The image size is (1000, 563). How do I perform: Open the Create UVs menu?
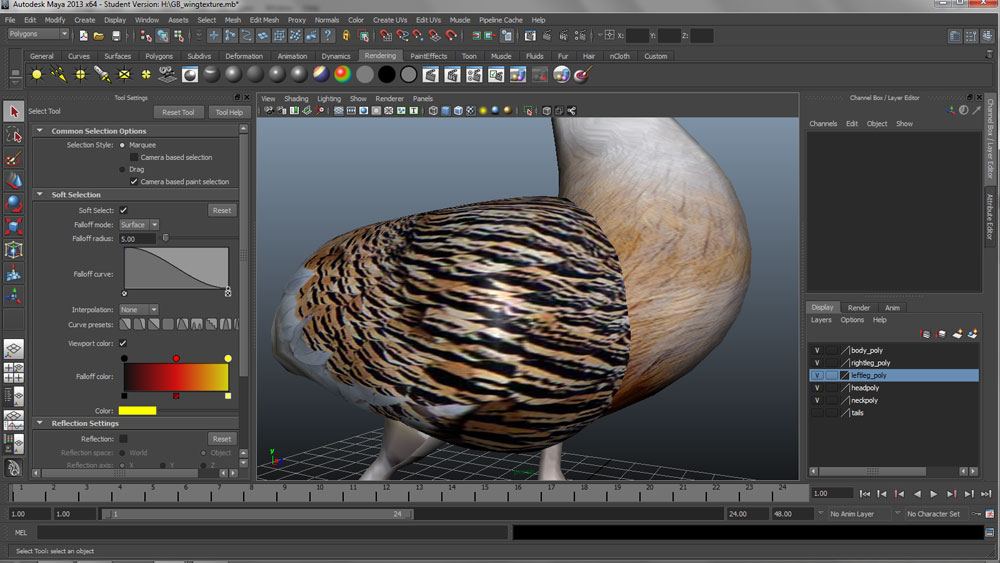(389, 20)
